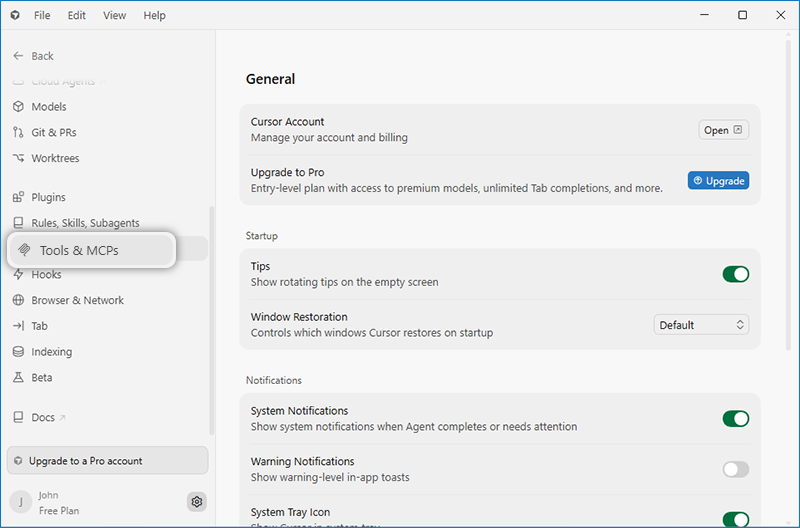Viewport: 800px width, 528px height.
Task: Click the Notifications section label
Action: point(273,380)
